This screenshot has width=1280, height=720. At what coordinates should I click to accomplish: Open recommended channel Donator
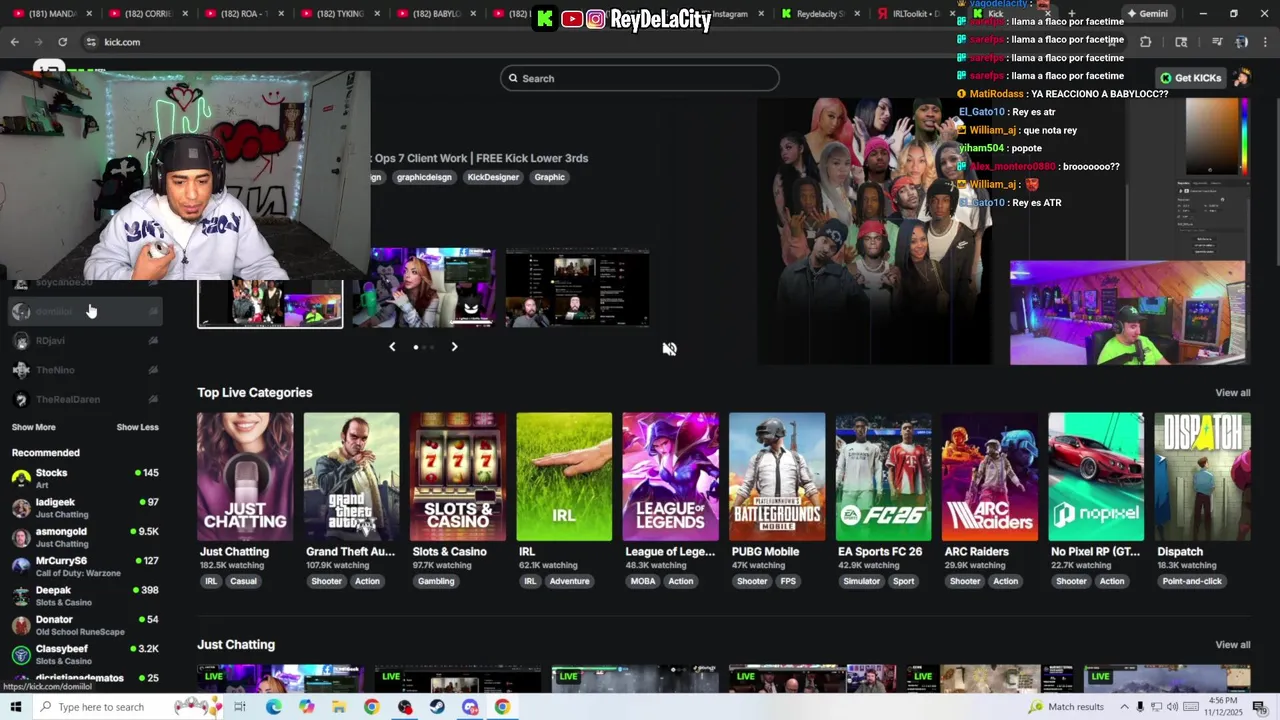pos(85,625)
